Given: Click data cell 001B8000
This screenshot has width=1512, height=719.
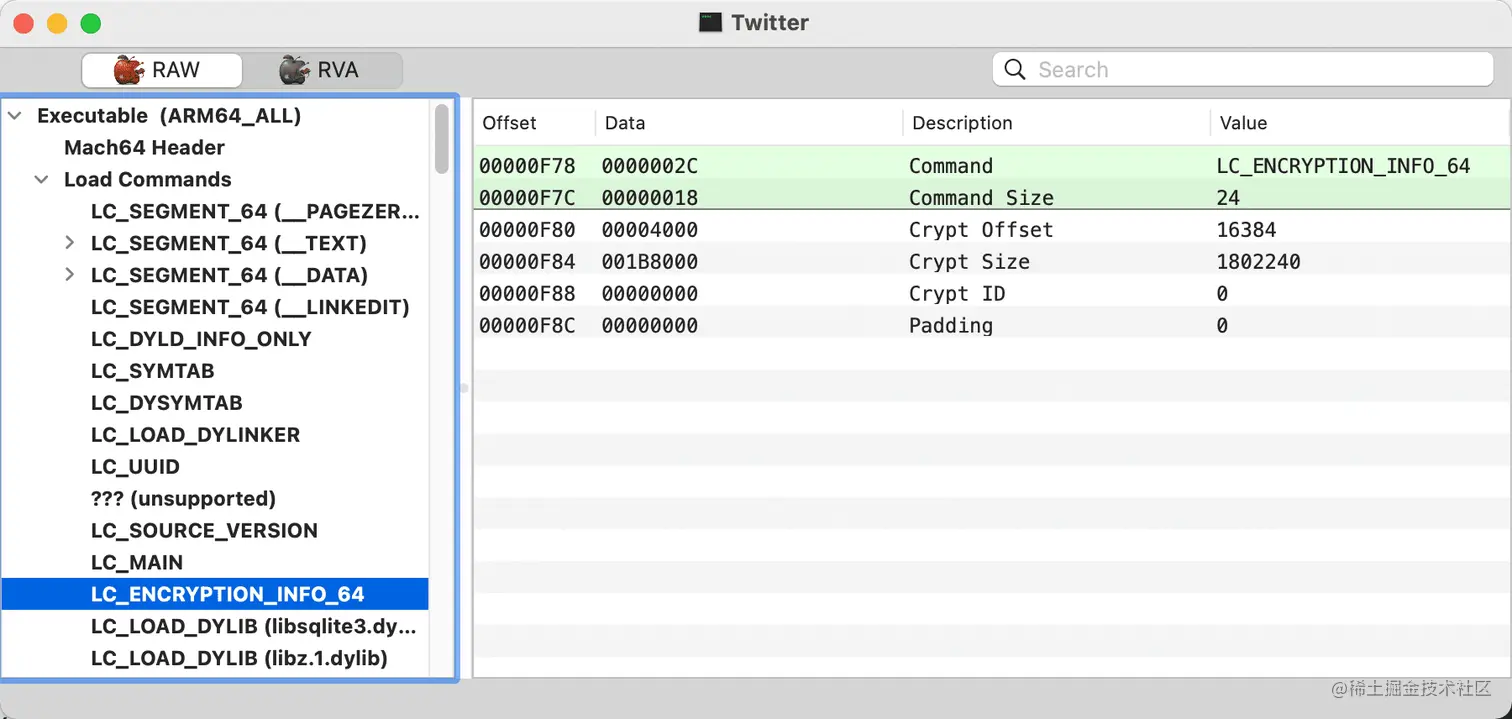Looking at the screenshot, I should tap(649, 262).
